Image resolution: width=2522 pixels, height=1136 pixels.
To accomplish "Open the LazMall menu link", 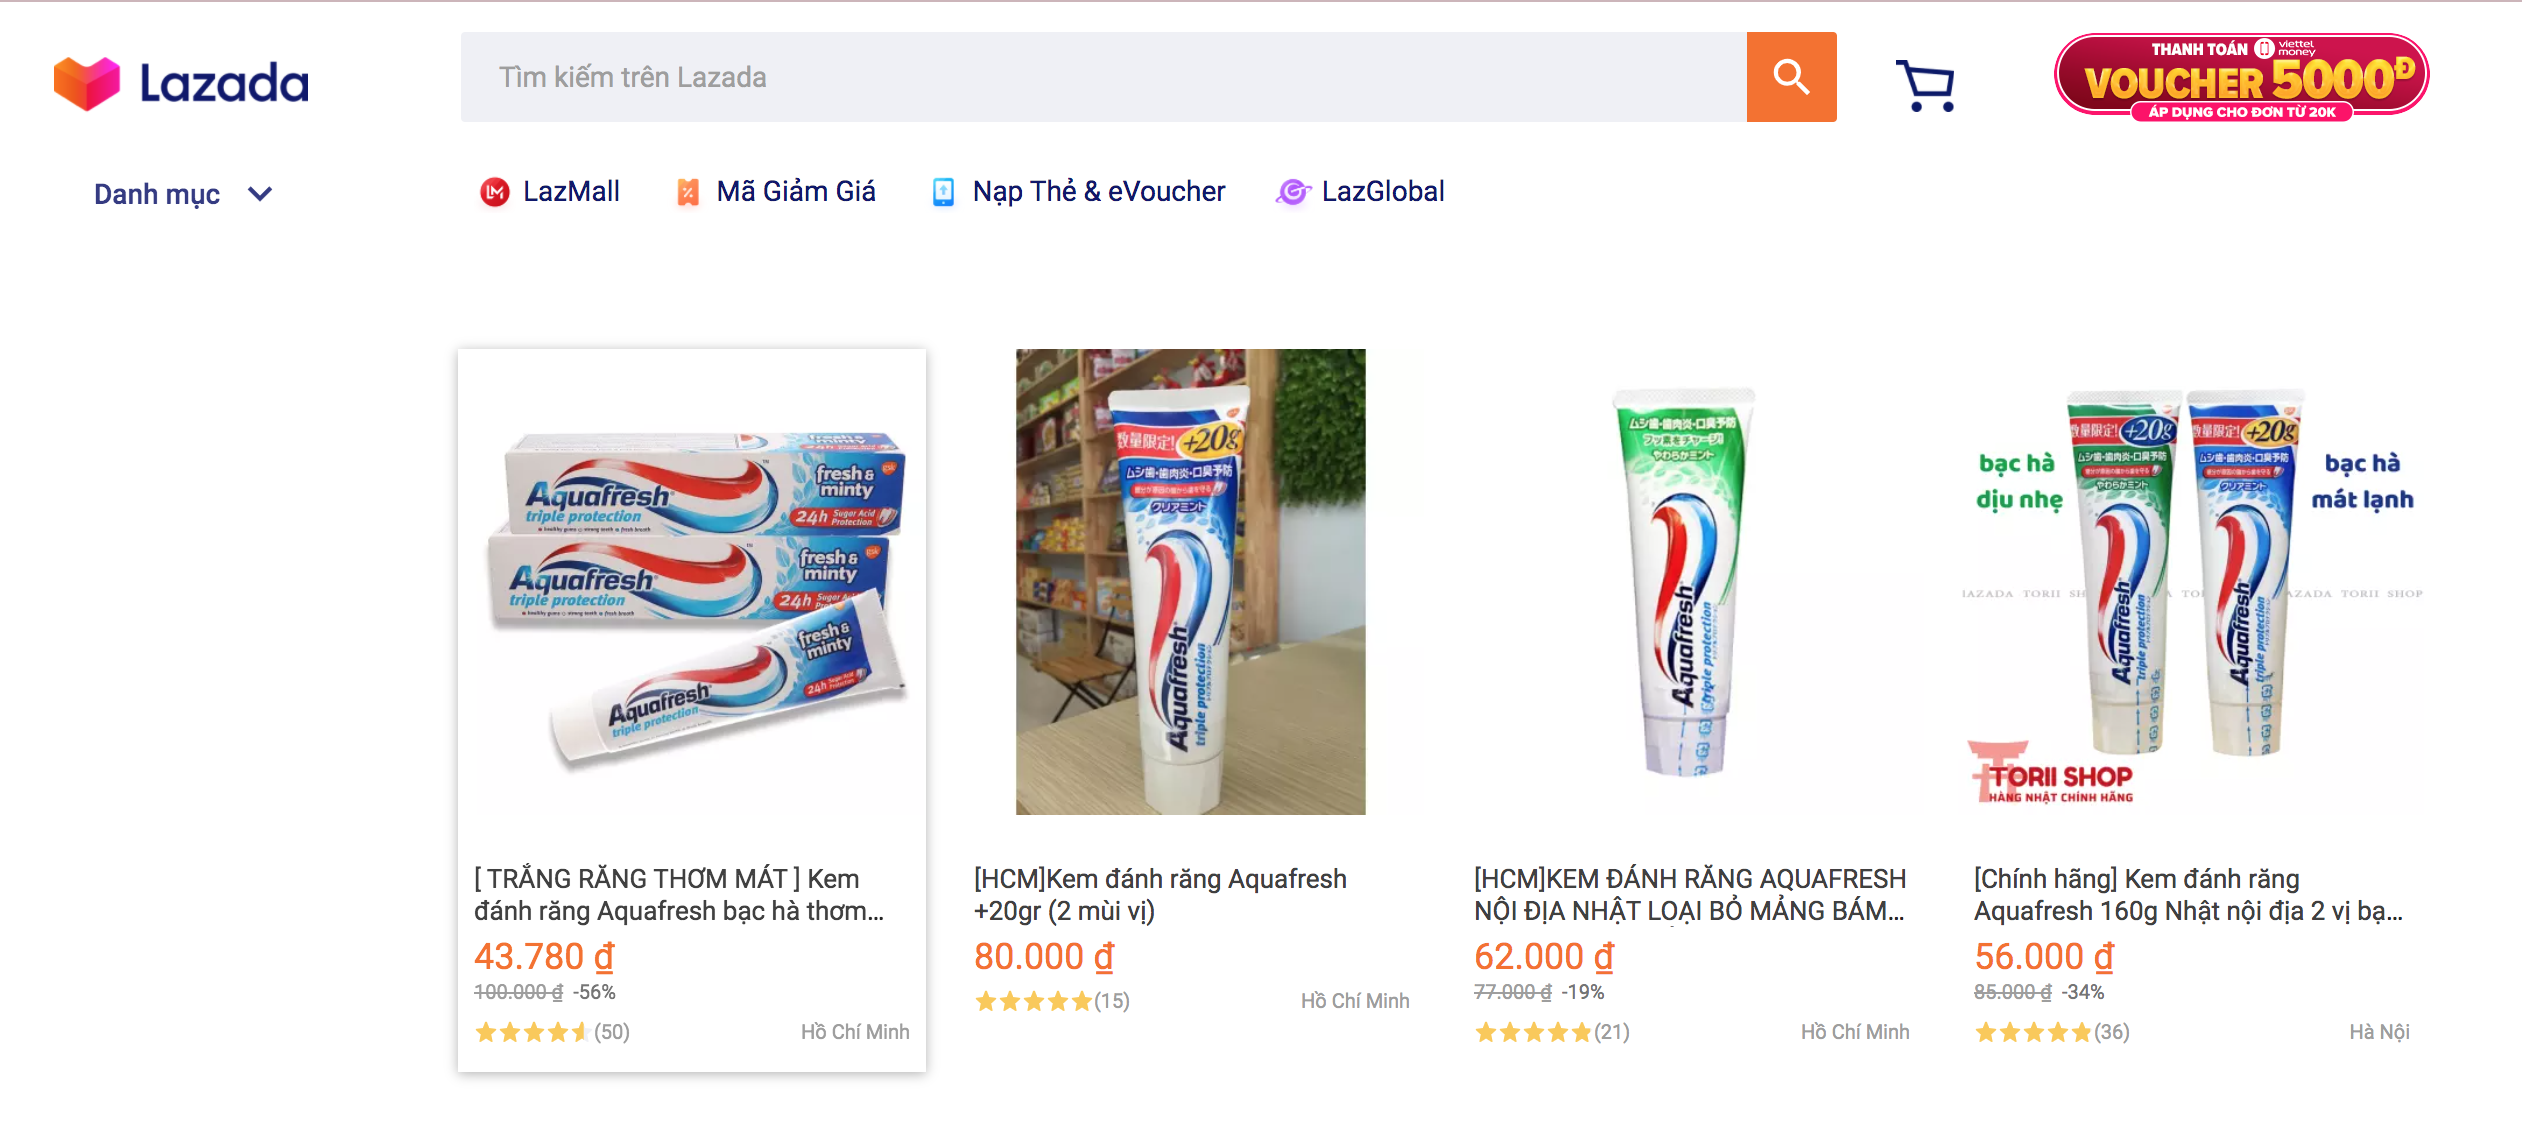I will (571, 191).
